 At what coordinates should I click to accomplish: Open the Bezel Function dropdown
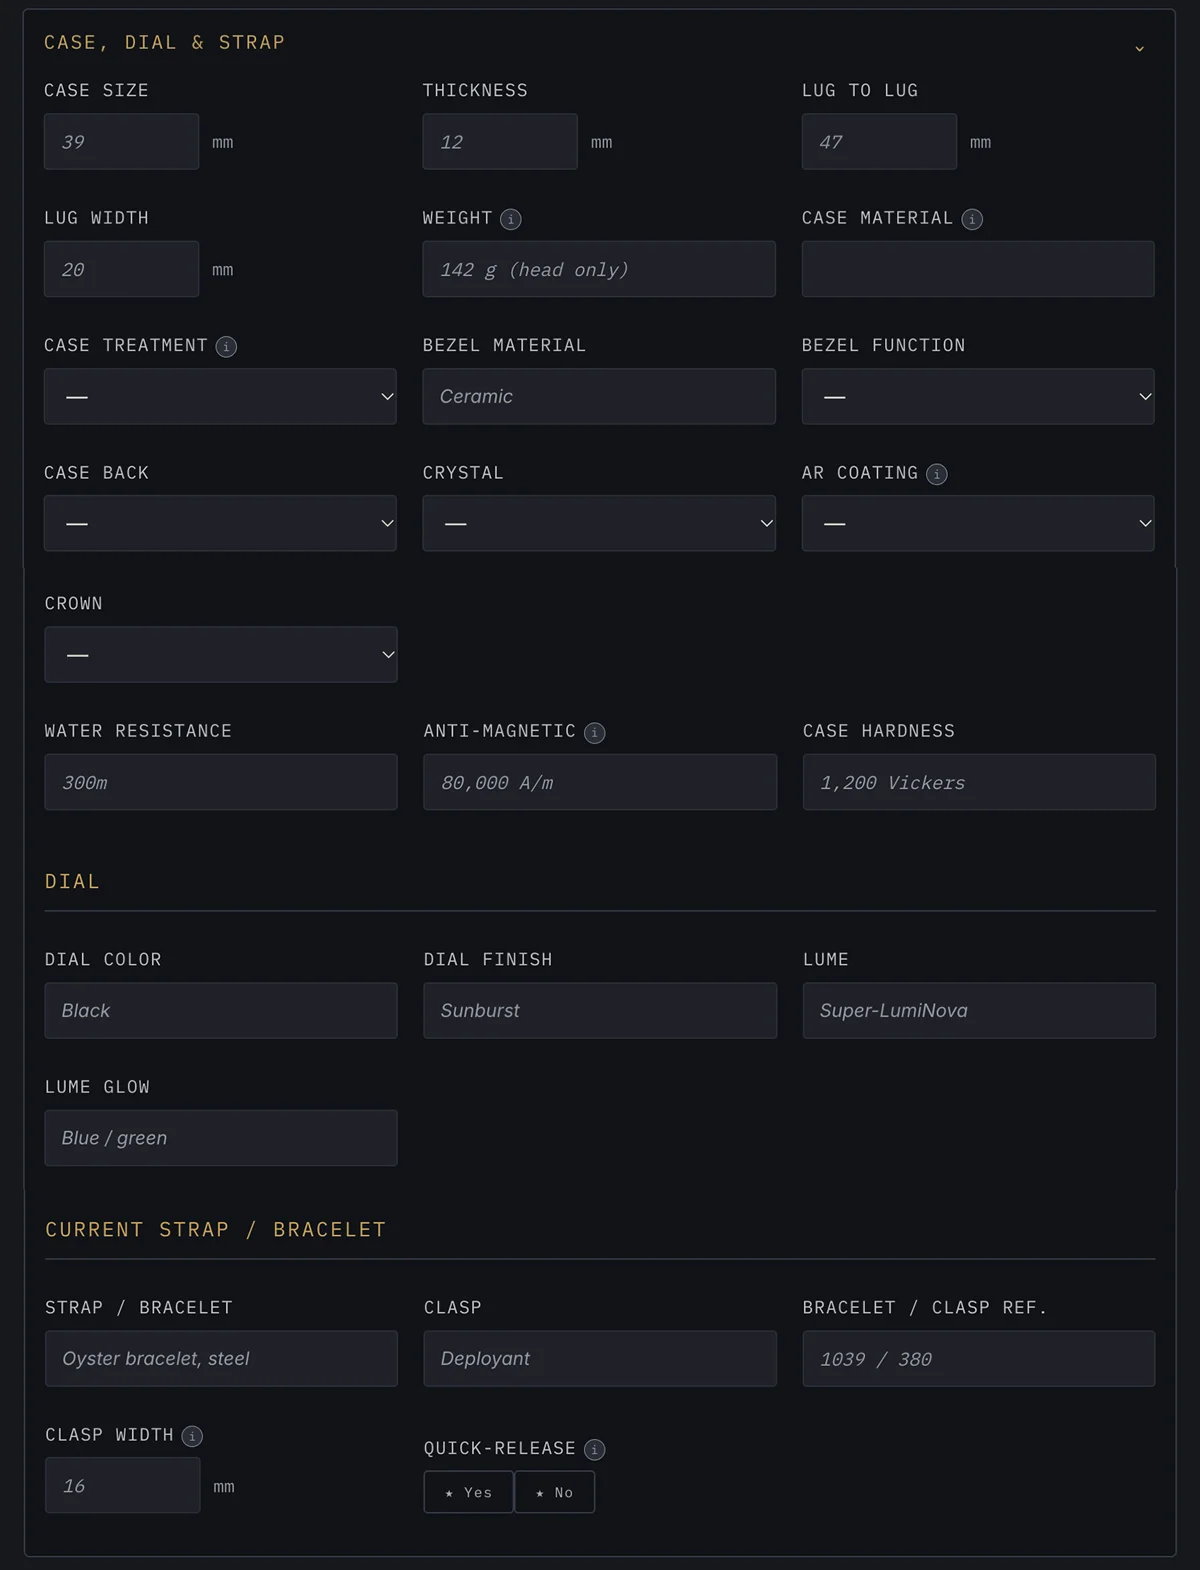tap(978, 396)
